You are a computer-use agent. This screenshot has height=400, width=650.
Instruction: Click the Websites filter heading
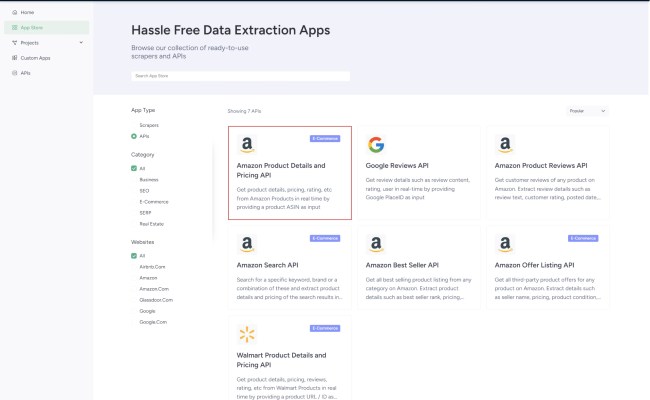142,242
